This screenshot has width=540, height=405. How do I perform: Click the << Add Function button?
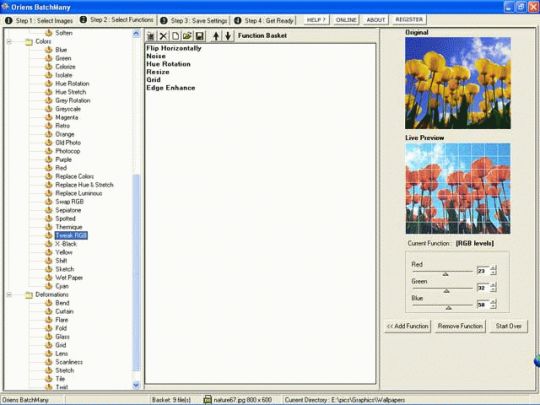(407, 326)
